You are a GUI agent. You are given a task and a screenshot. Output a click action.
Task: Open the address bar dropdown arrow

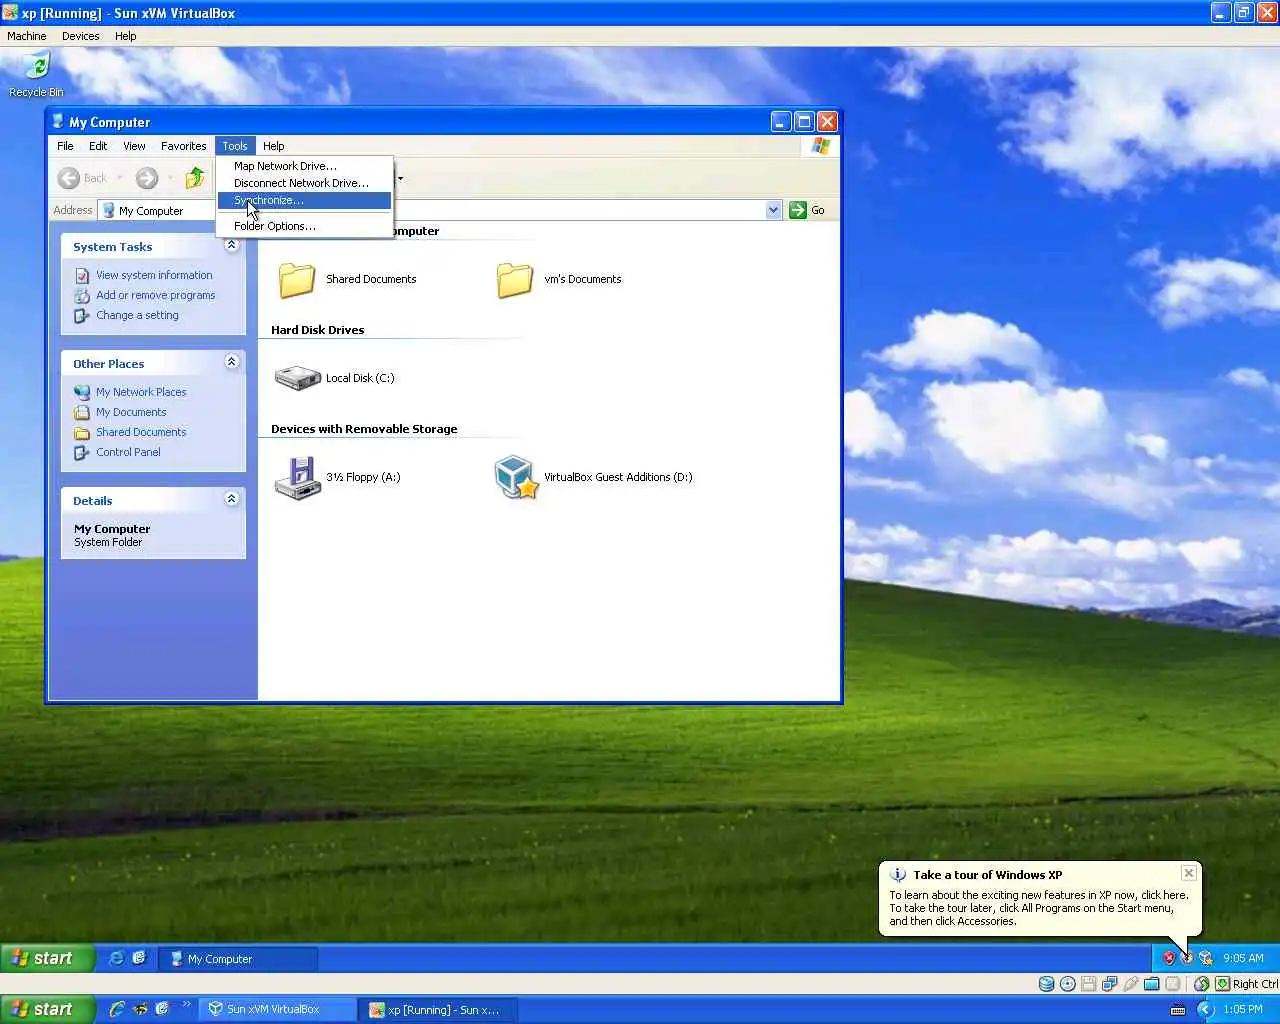click(773, 210)
